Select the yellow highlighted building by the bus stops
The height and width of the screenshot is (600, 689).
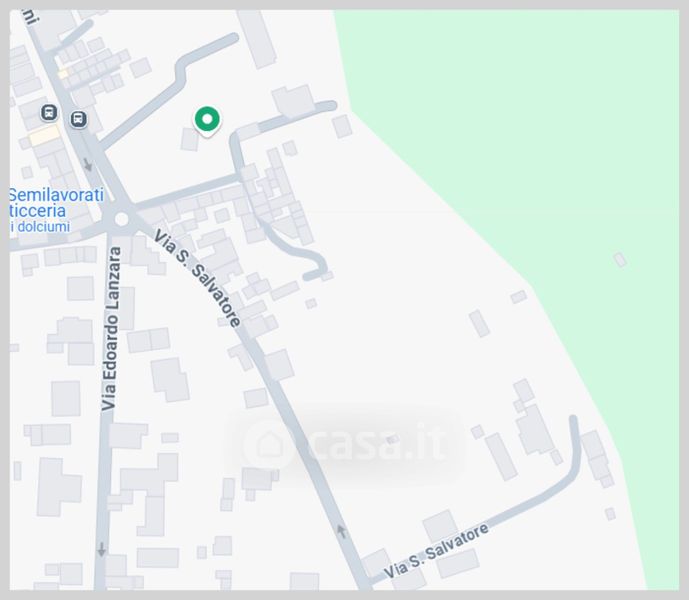click(45, 135)
